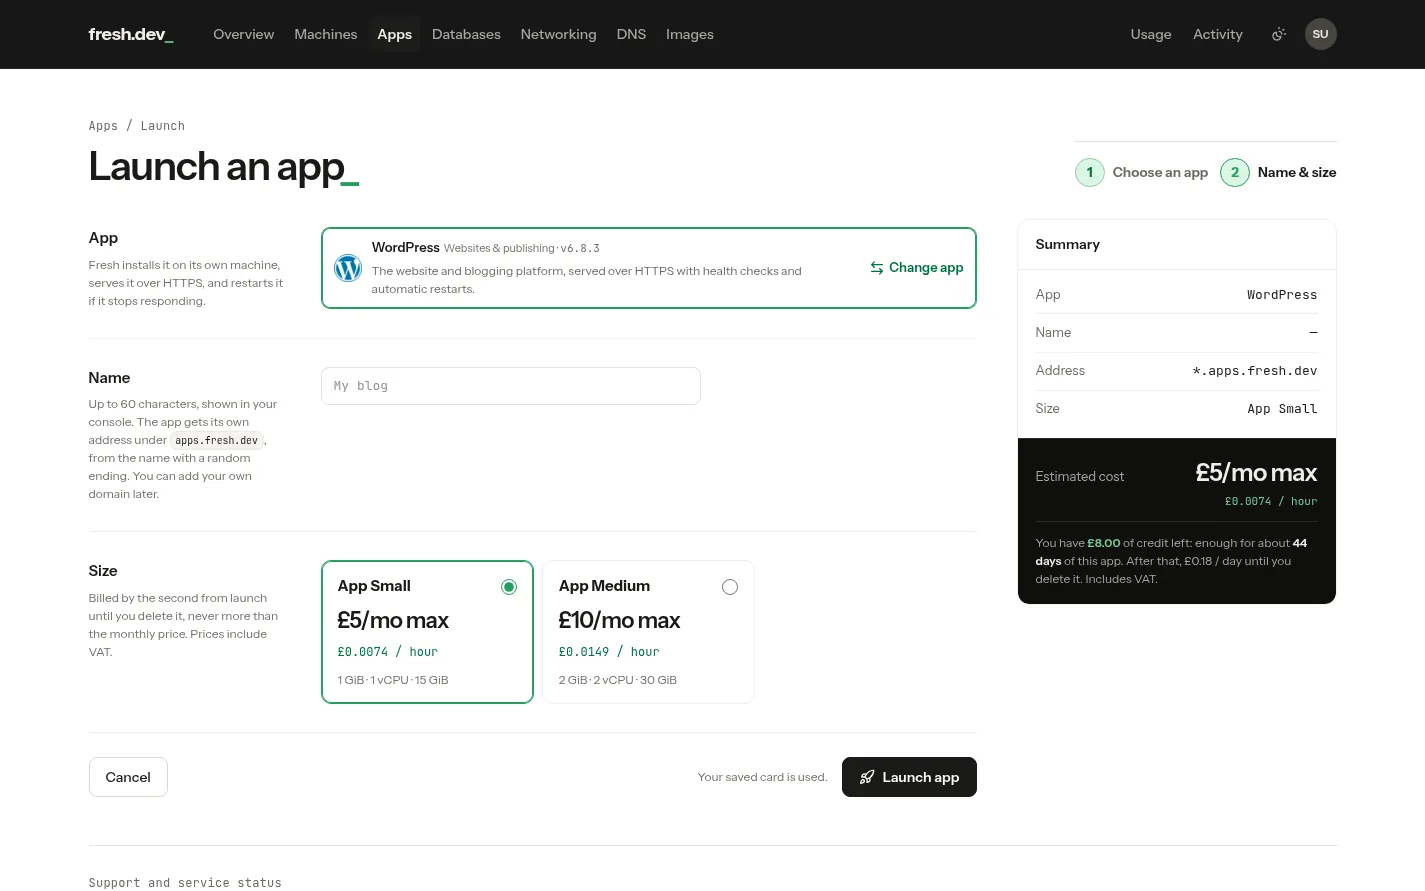
Task: Click the WordPress value in Summary
Action: [1282, 295]
